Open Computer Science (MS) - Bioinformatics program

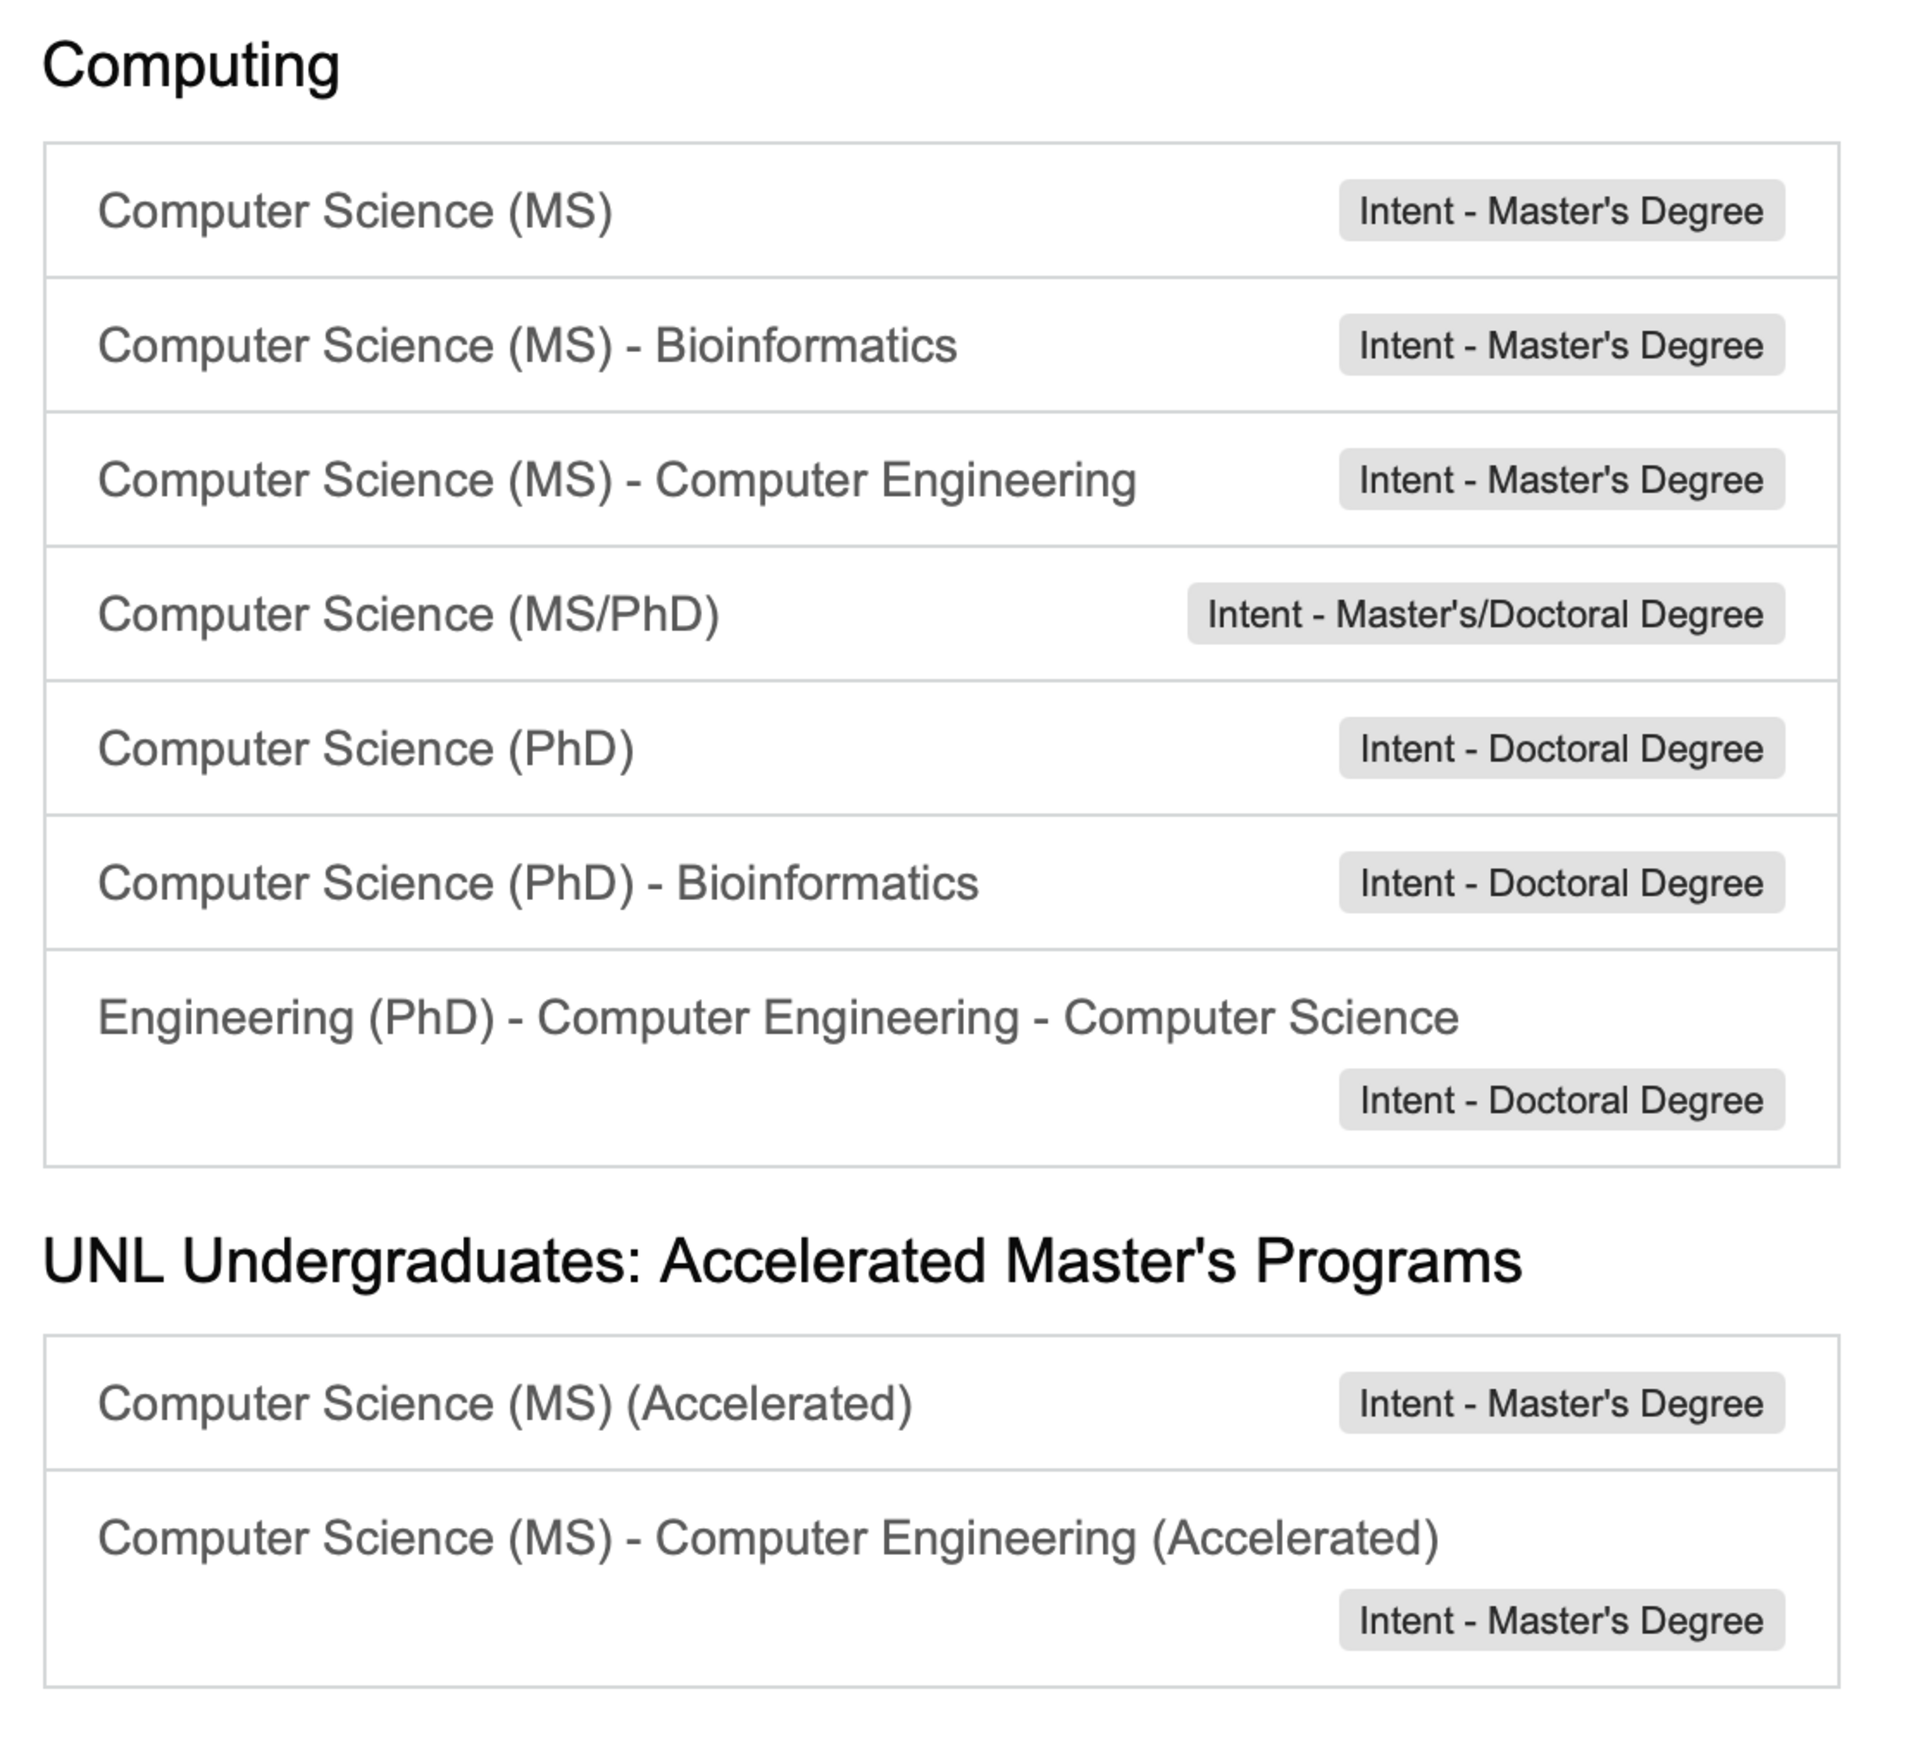pos(527,345)
